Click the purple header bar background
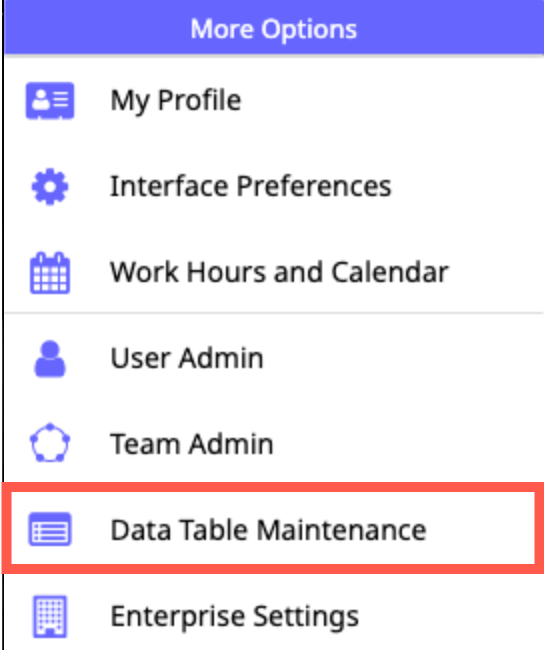 point(448,27)
